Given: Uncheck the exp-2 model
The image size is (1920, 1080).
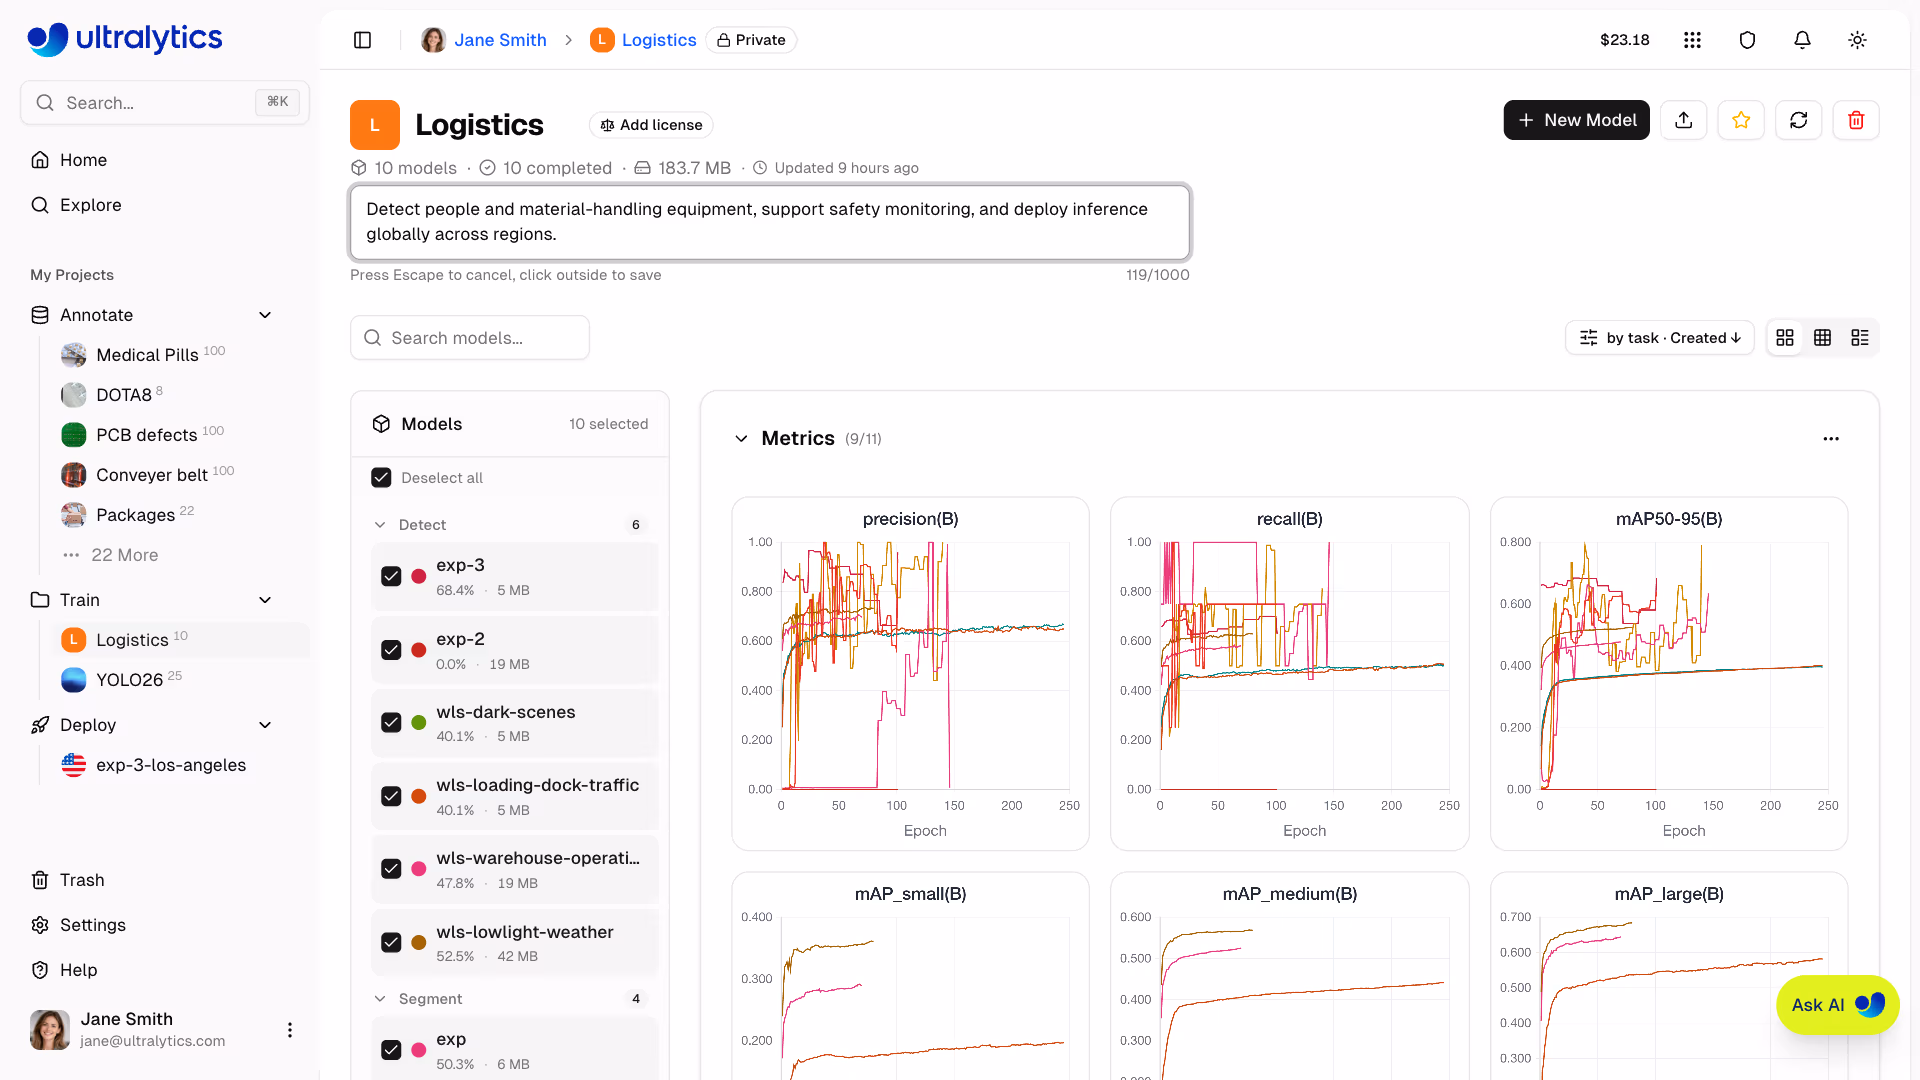Looking at the screenshot, I should (391, 650).
